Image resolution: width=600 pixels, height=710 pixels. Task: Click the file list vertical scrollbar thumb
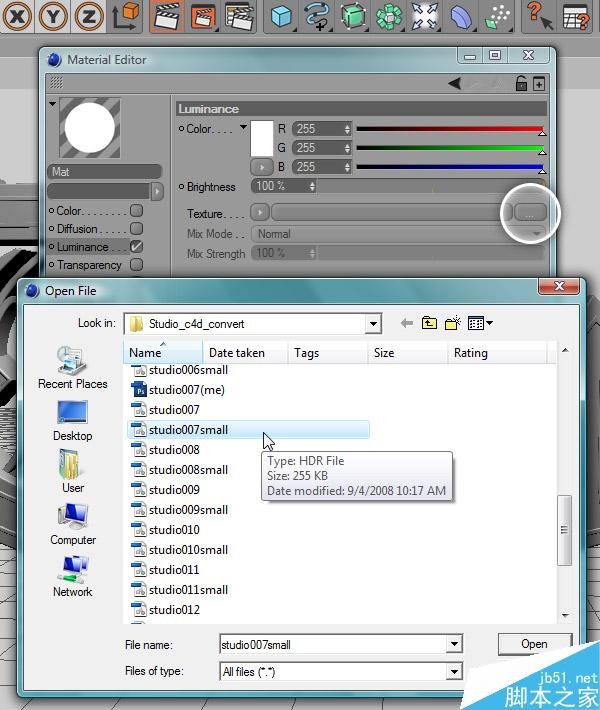[x=564, y=530]
